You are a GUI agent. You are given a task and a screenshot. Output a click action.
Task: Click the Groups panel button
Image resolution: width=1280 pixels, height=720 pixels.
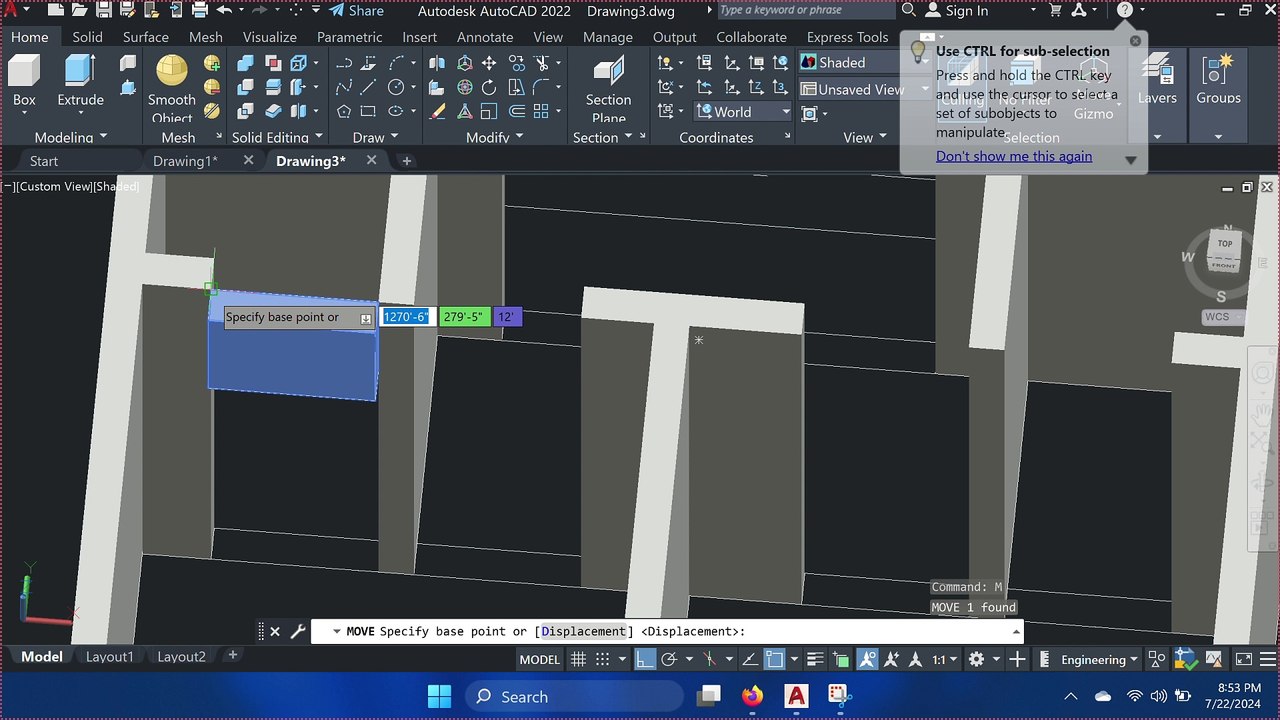tap(1218, 80)
